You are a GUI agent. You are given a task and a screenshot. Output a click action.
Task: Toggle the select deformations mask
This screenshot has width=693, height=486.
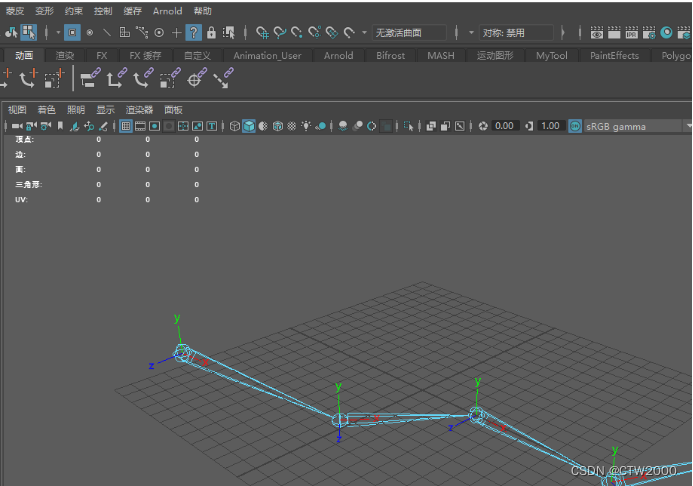coord(142,33)
